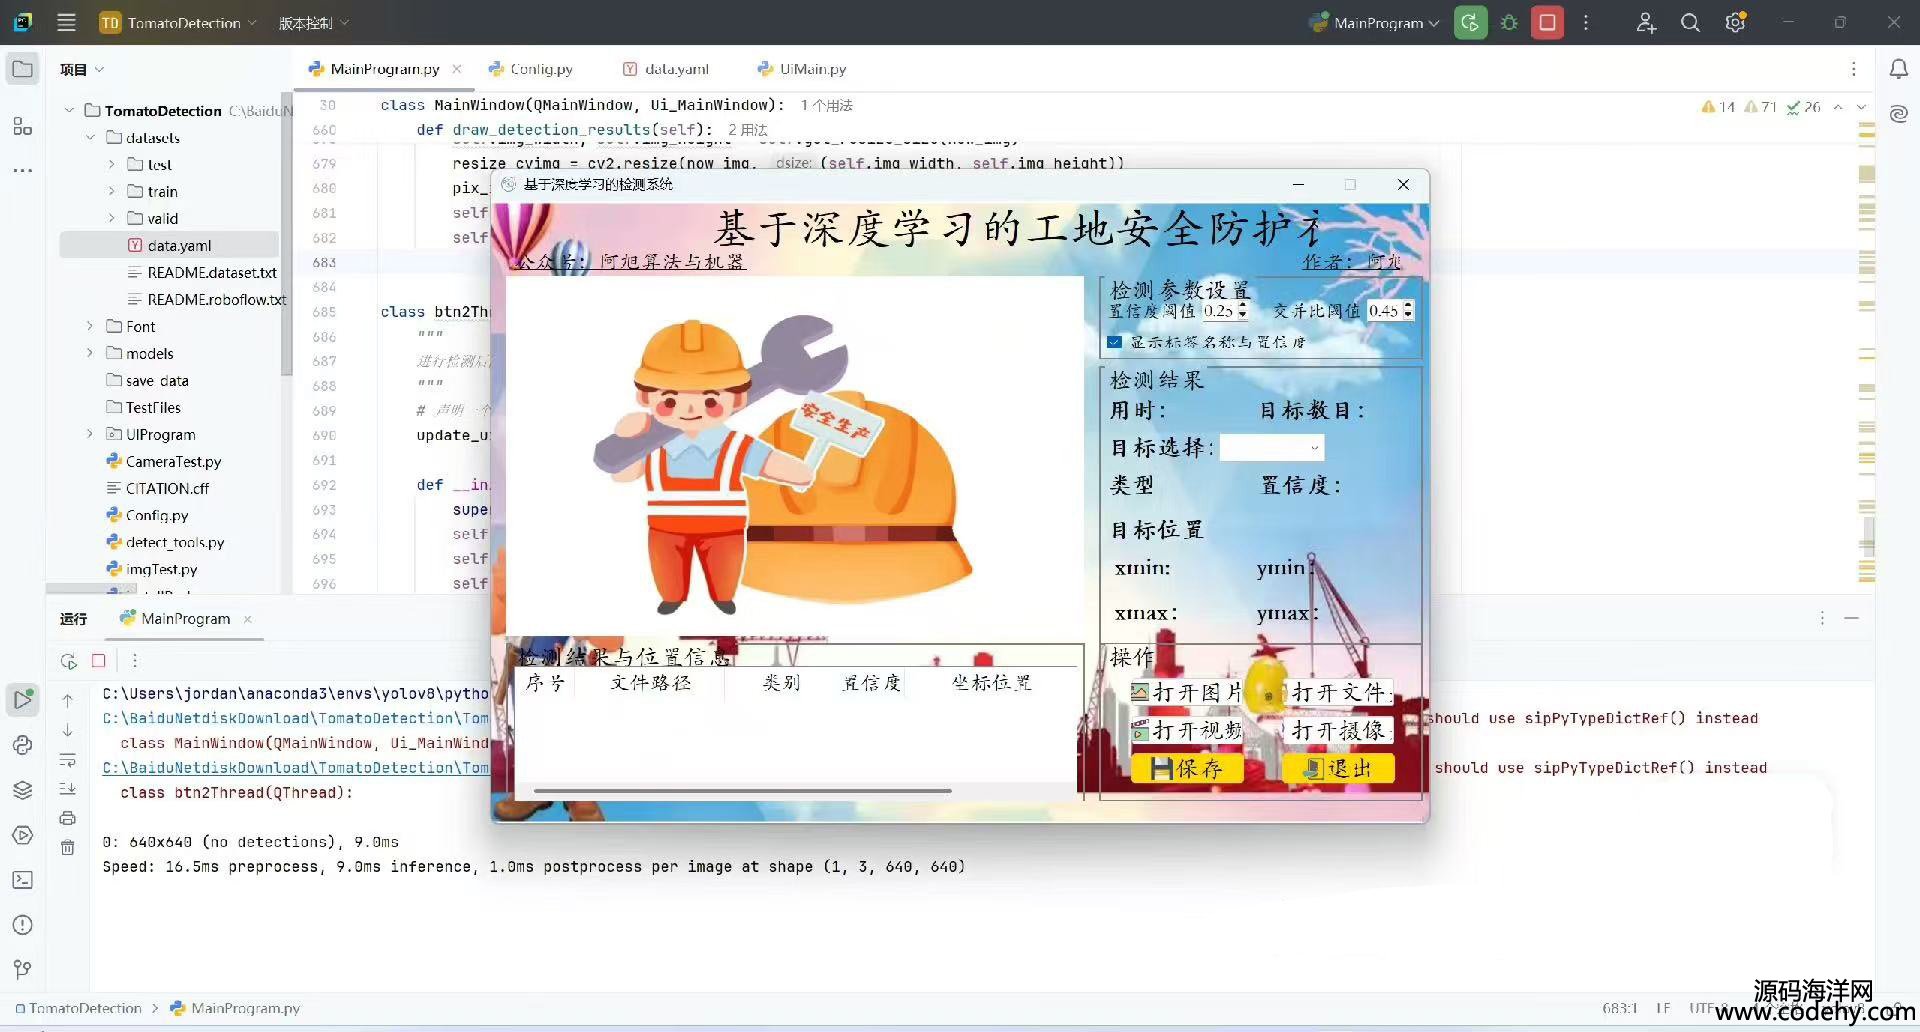Viewport: 1920px width, 1032px height.
Task: Click the 交并比阈值 IoU threshold field
Action: click(x=1391, y=311)
